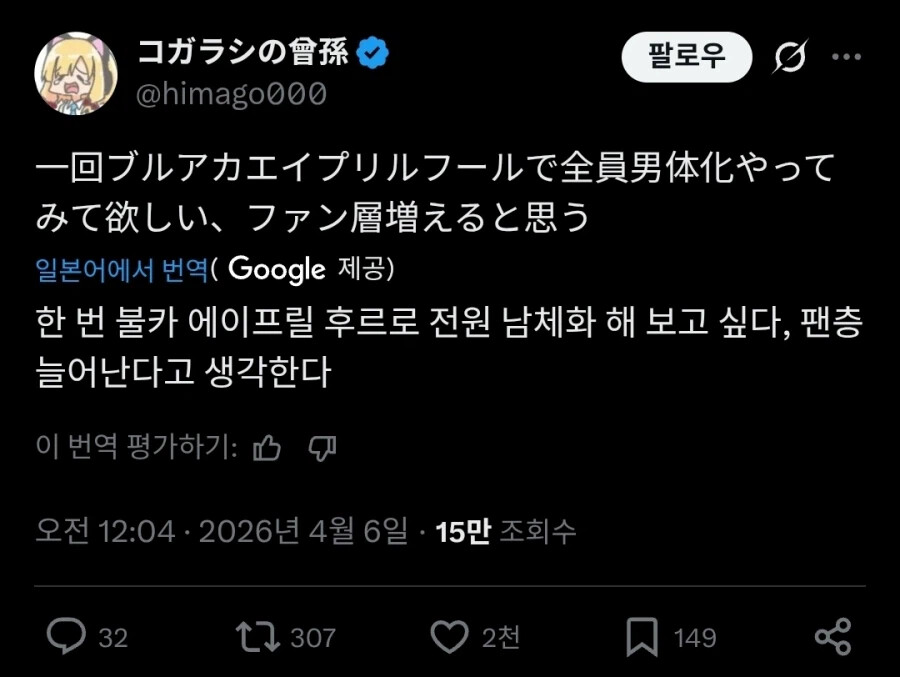Click the blue verified badge
Screen dimensions: 900x677
[374, 53]
